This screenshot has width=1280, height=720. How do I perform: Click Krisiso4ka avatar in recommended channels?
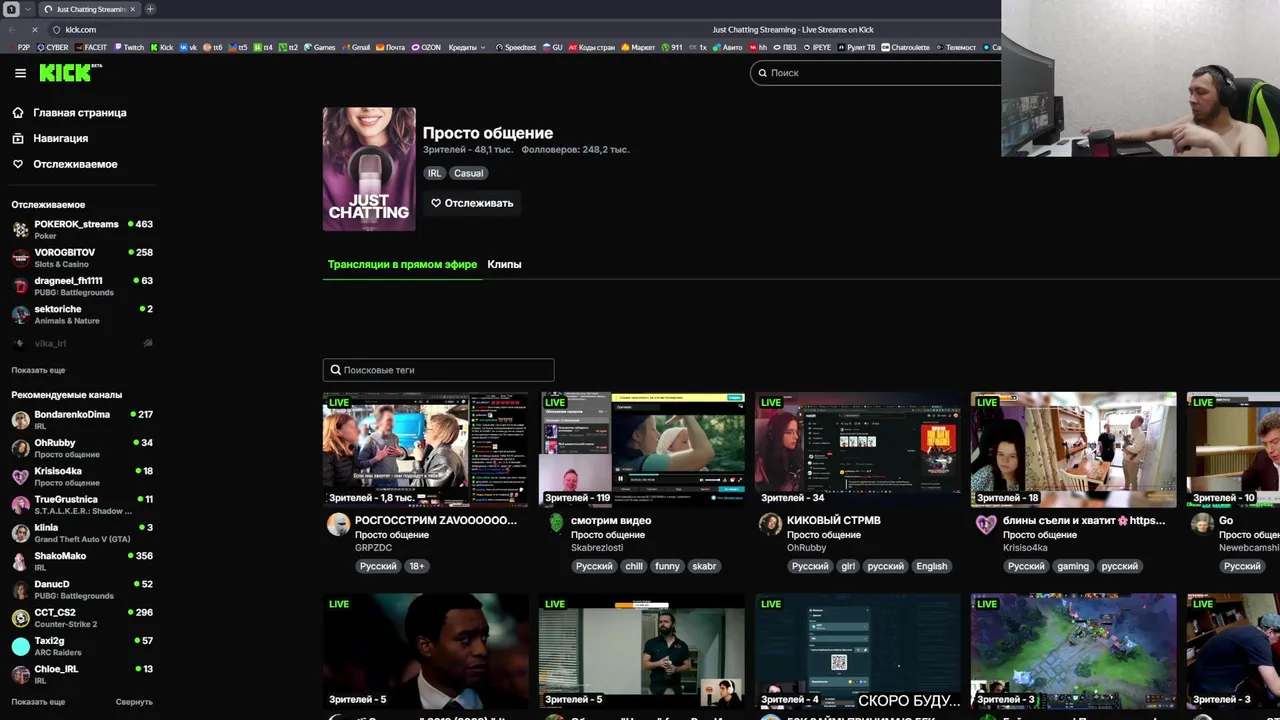(x=20, y=476)
